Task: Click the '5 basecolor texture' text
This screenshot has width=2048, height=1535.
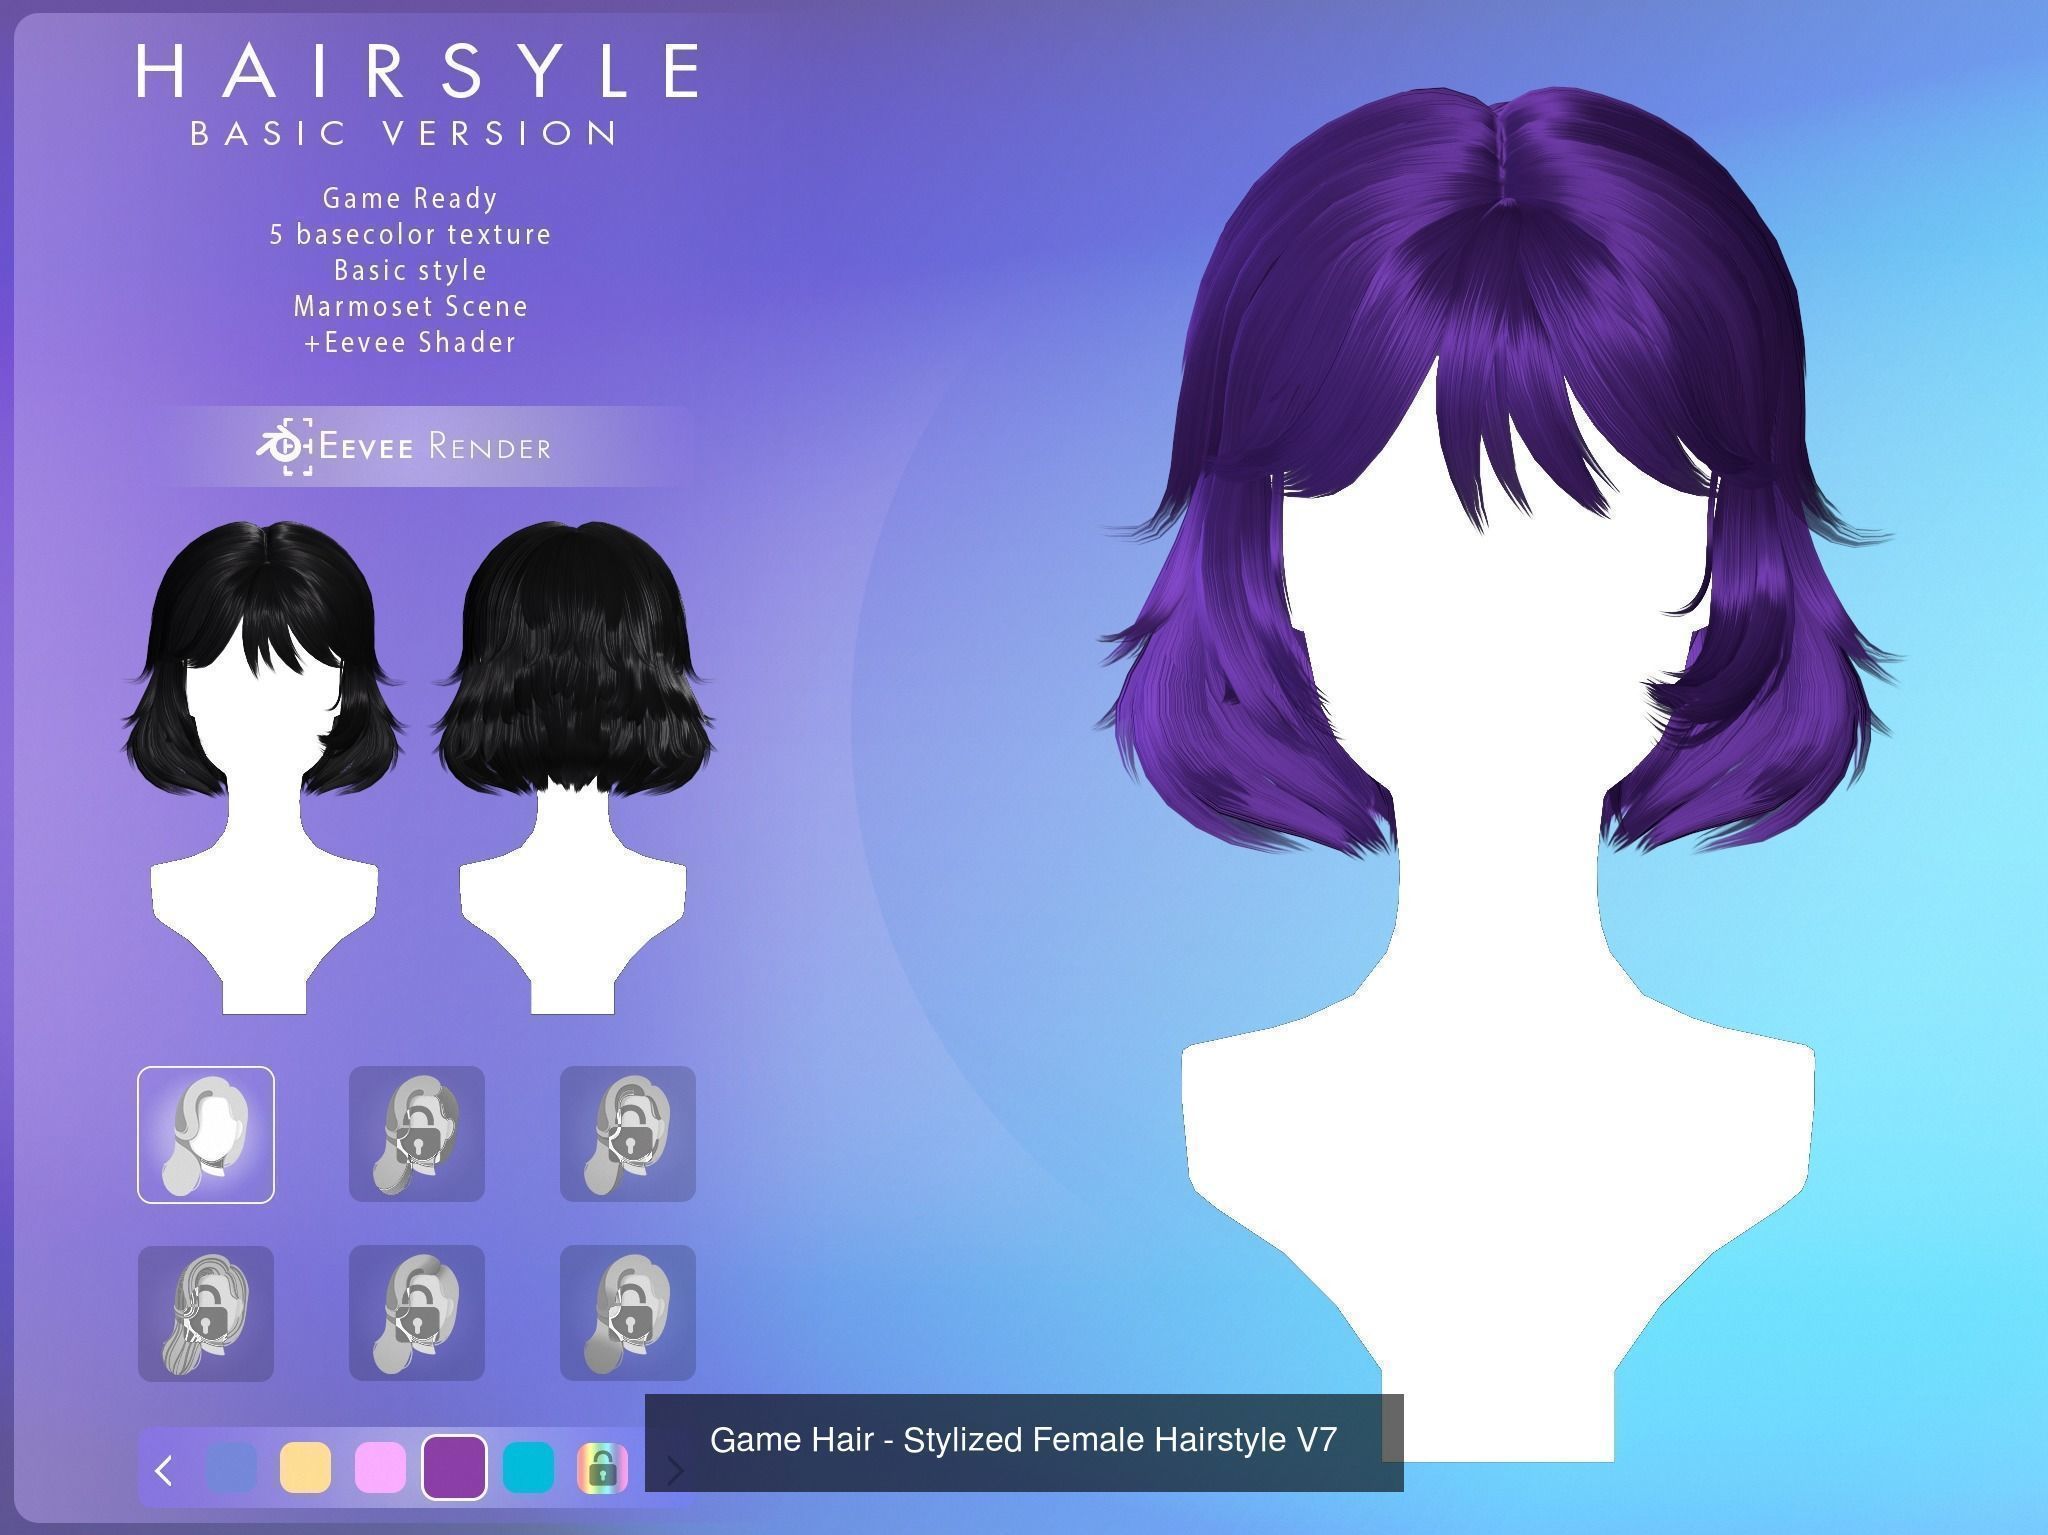Action: pyautogui.click(x=410, y=234)
